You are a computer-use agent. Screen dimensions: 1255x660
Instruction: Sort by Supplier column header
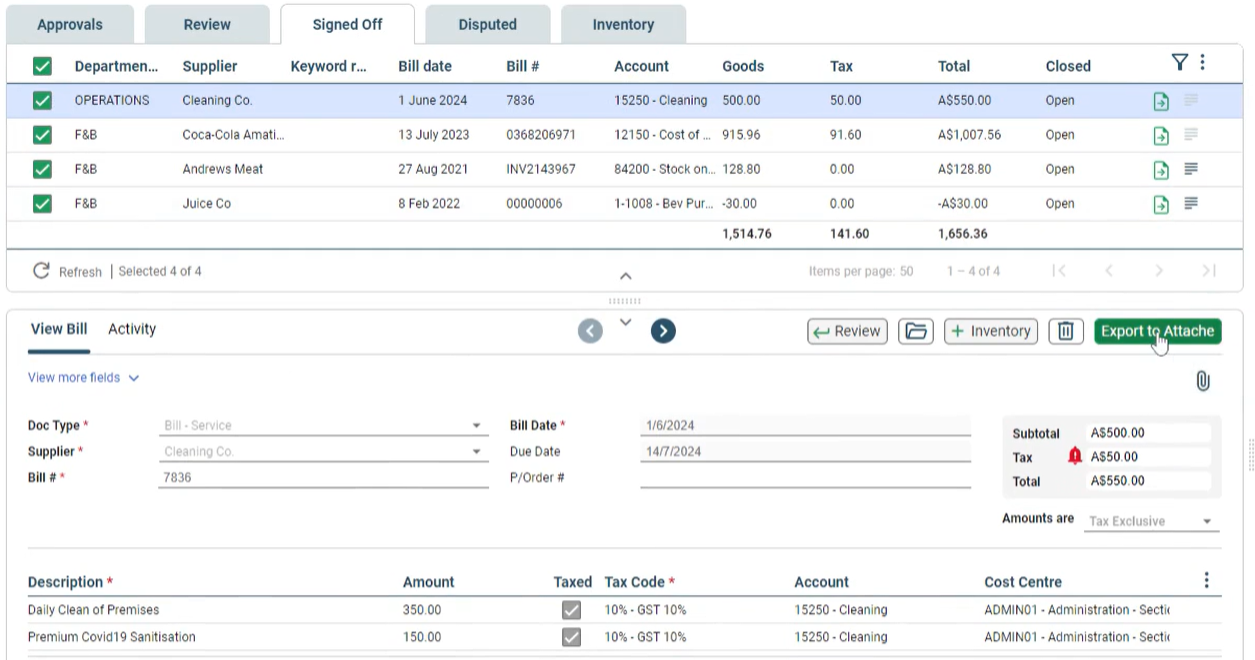point(210,66)
